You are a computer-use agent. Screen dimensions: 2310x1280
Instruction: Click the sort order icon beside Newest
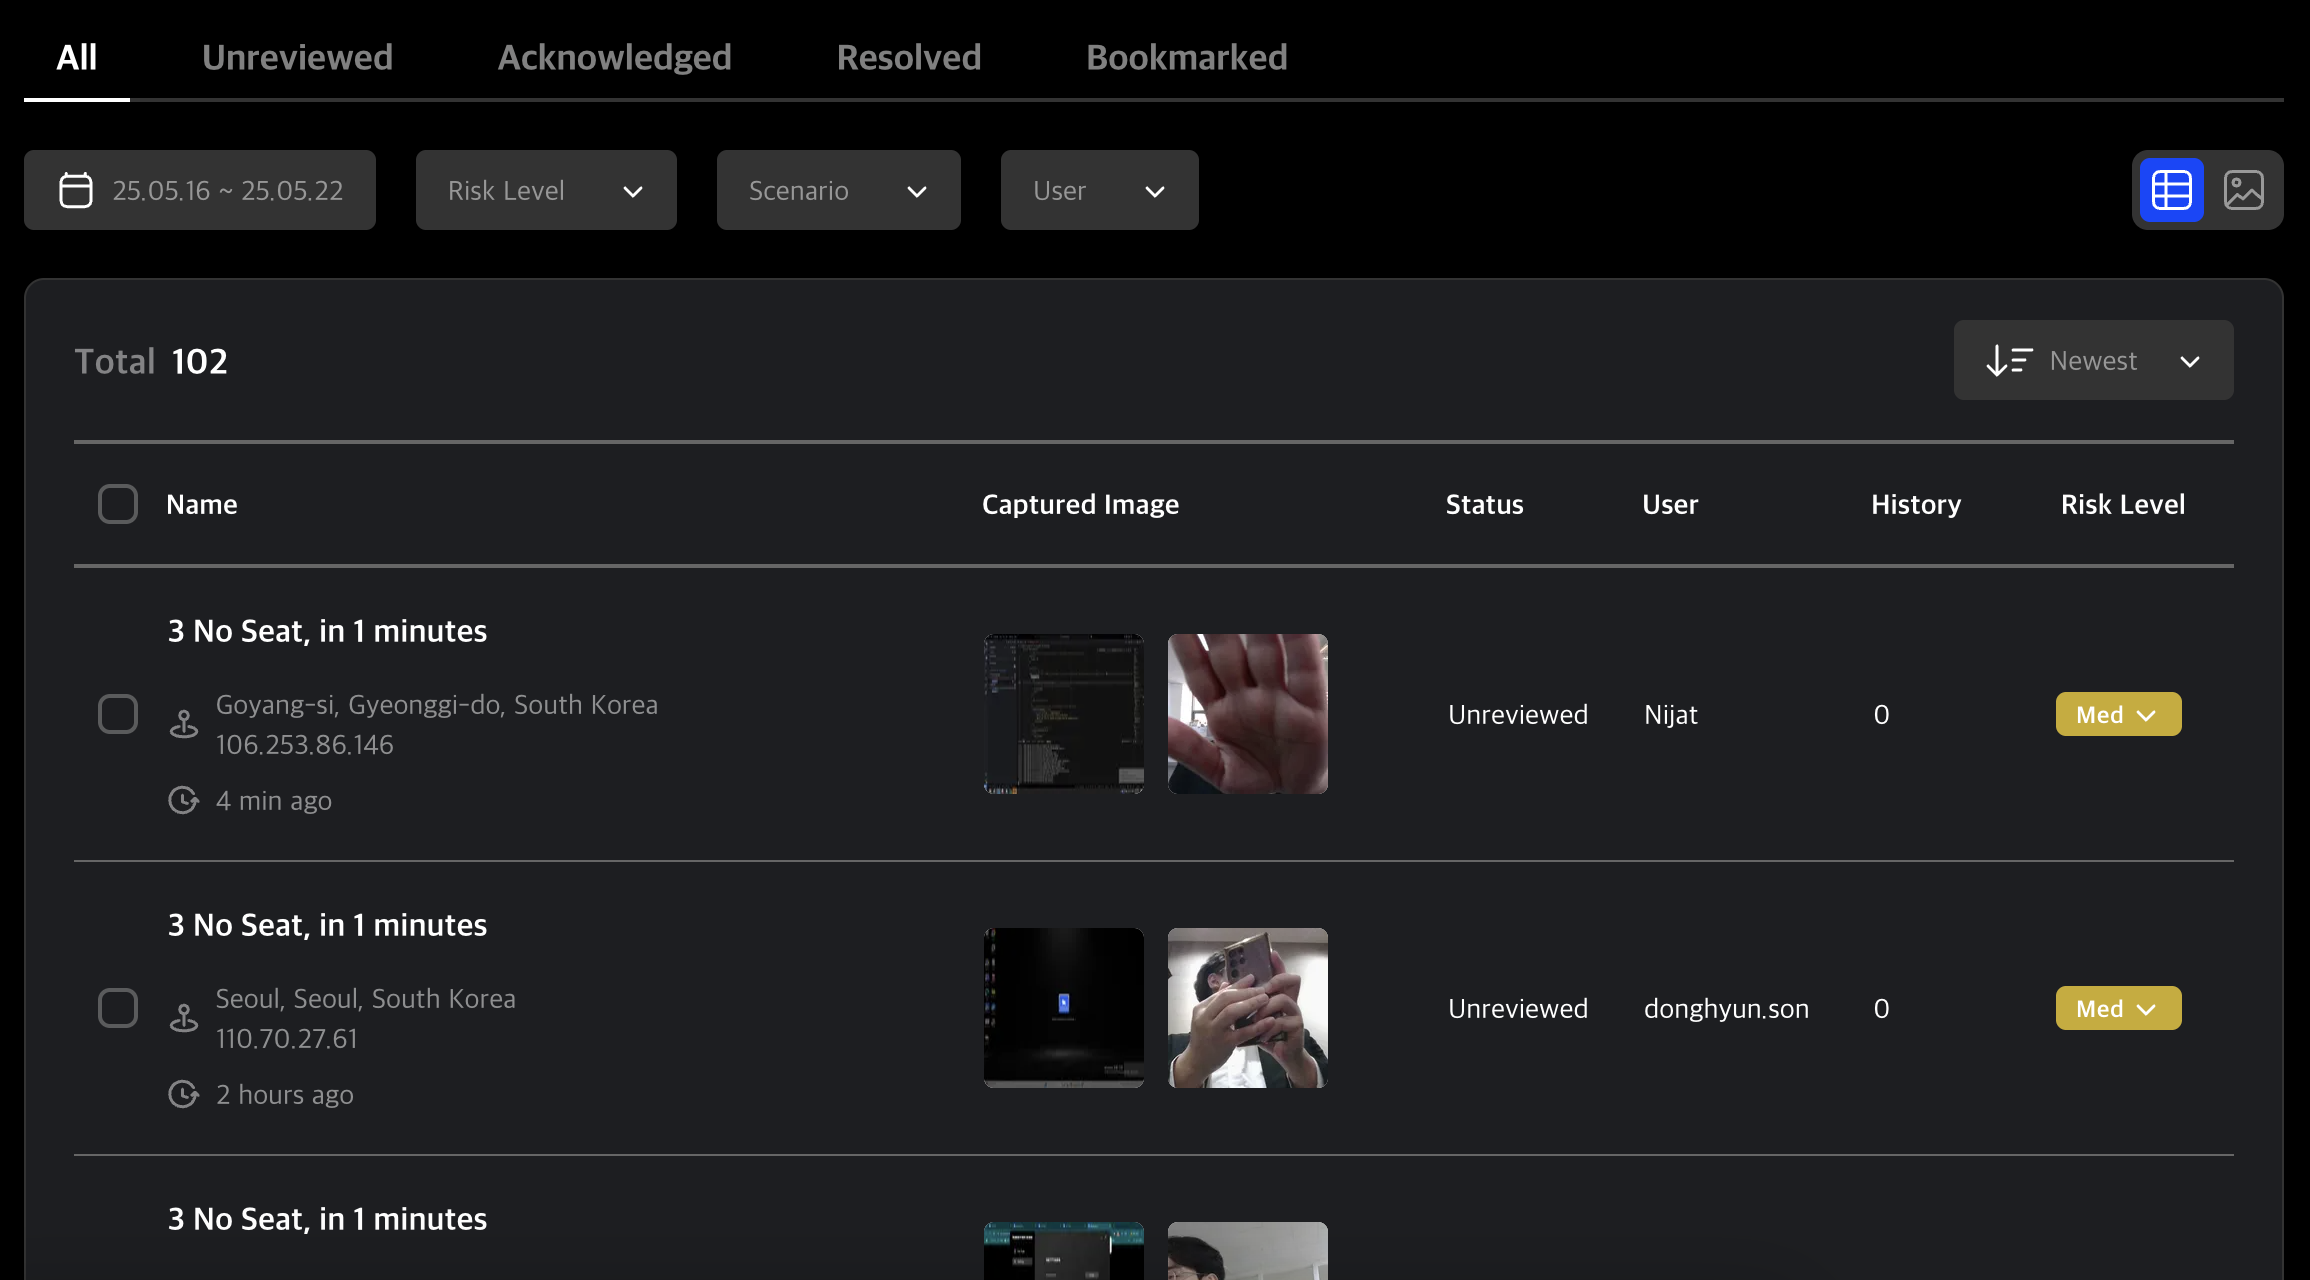coord(2008,360)
